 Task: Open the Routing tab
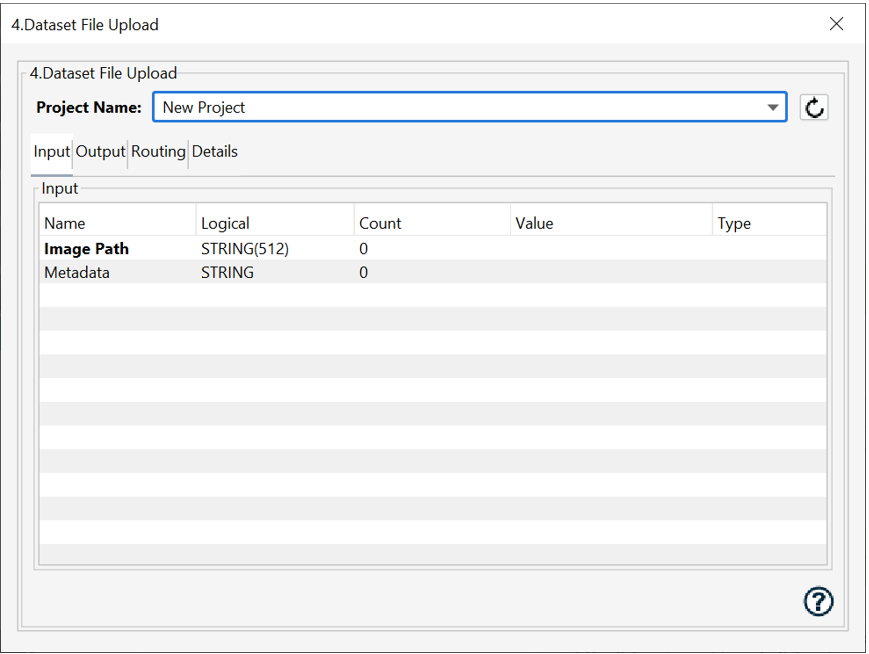[158, 152]
